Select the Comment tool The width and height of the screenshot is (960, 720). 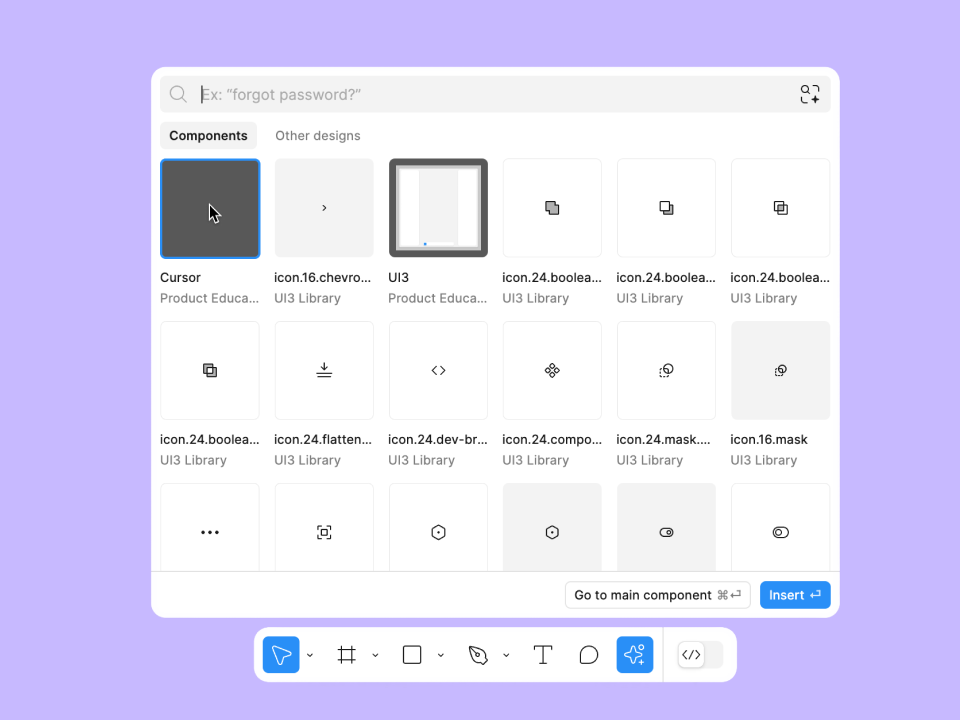(x=589, y=655)
